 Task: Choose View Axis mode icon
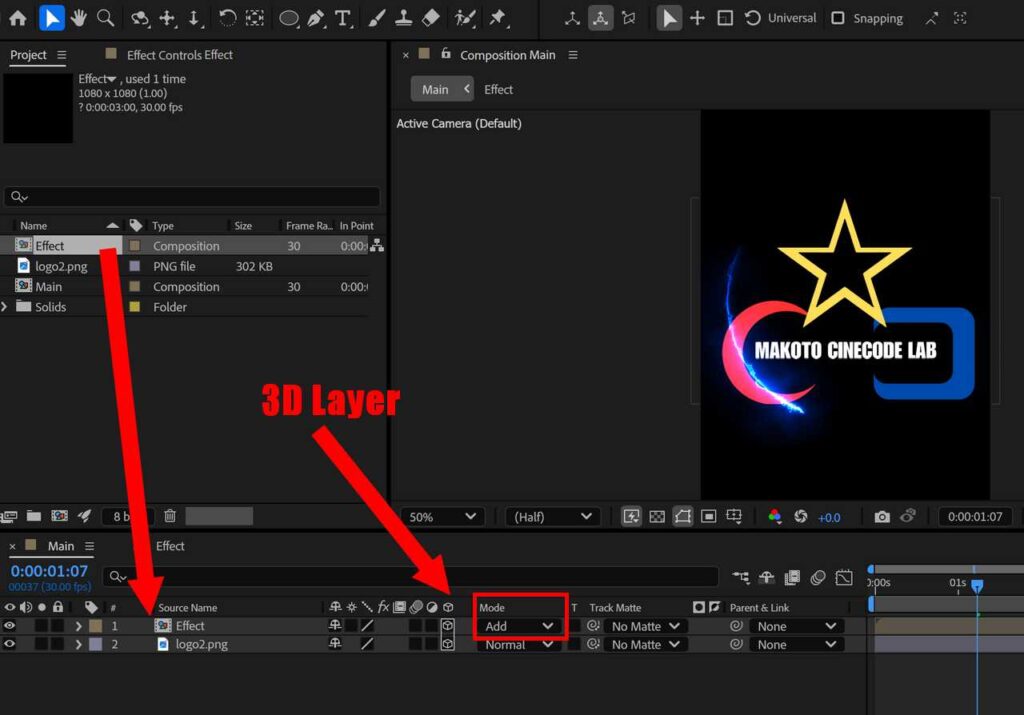[x=629, y=18]
